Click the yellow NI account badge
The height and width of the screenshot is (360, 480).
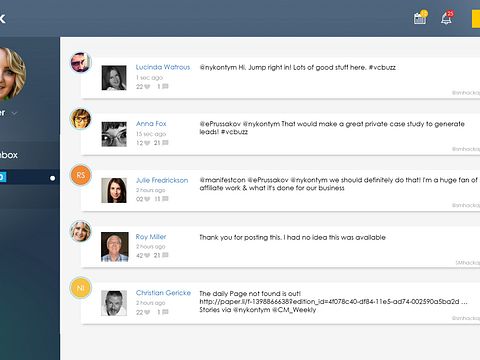(81, 288)
